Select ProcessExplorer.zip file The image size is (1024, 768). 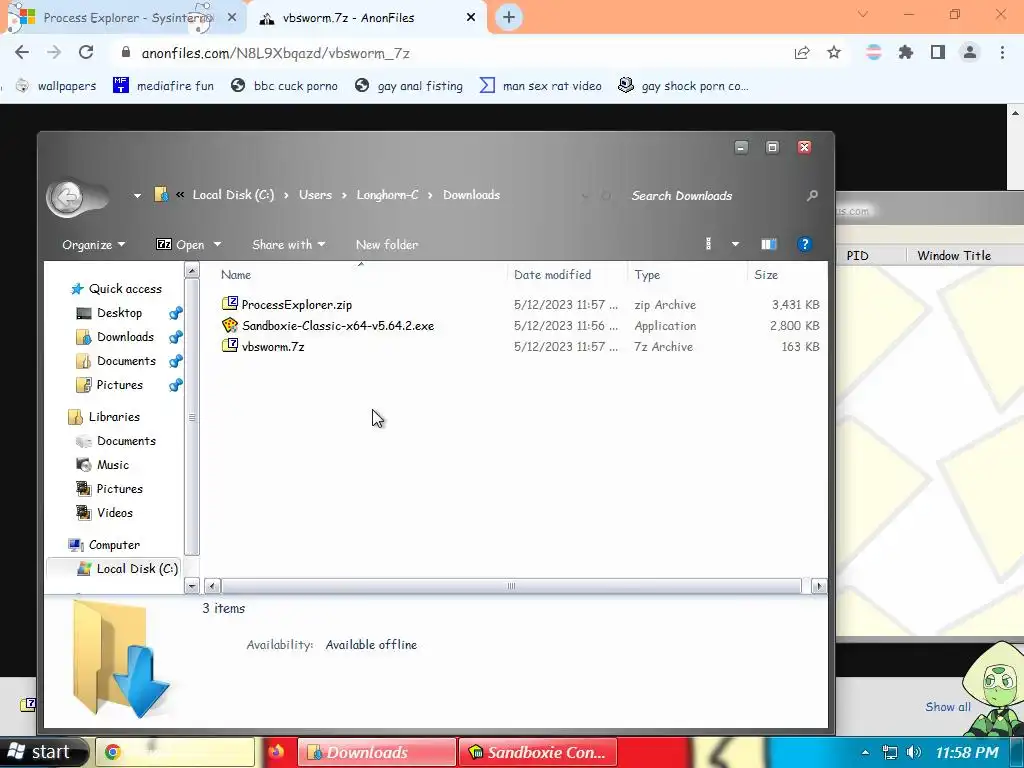296,304
